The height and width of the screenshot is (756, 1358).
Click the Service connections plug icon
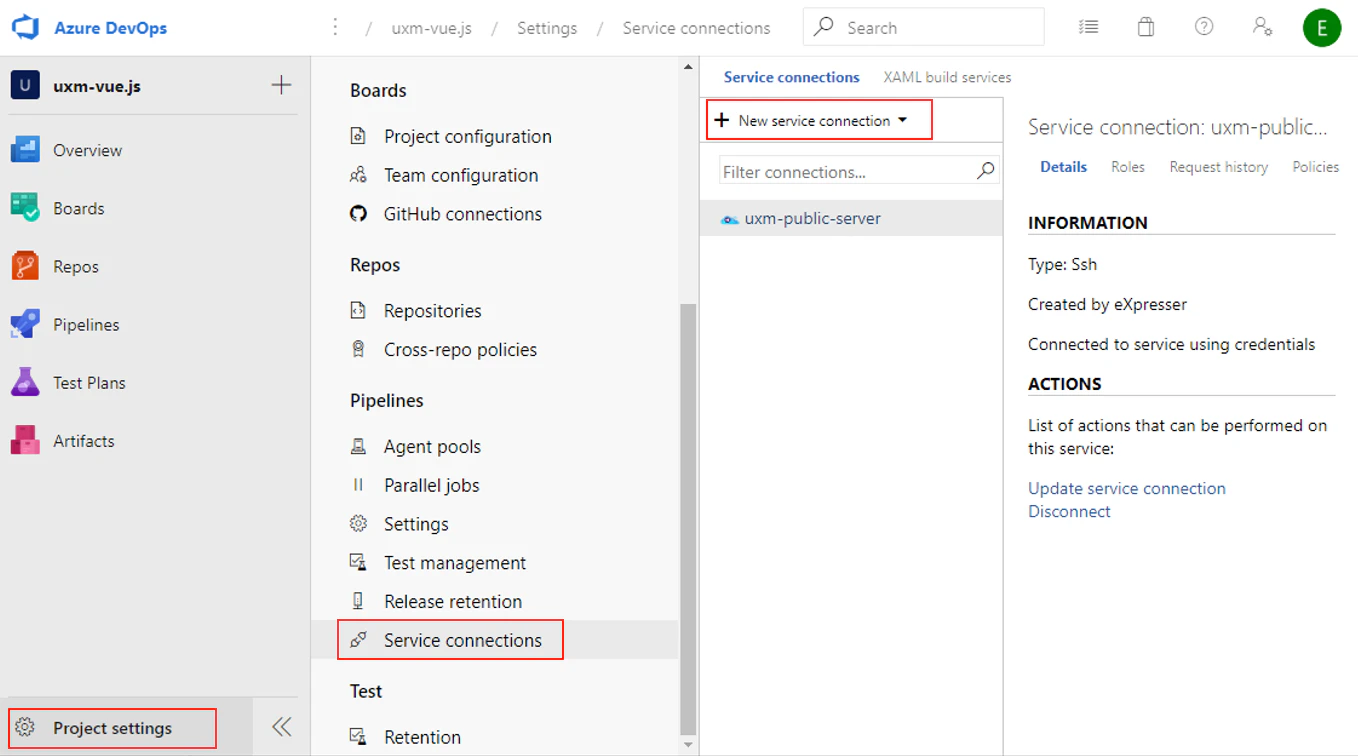[358, 640]
